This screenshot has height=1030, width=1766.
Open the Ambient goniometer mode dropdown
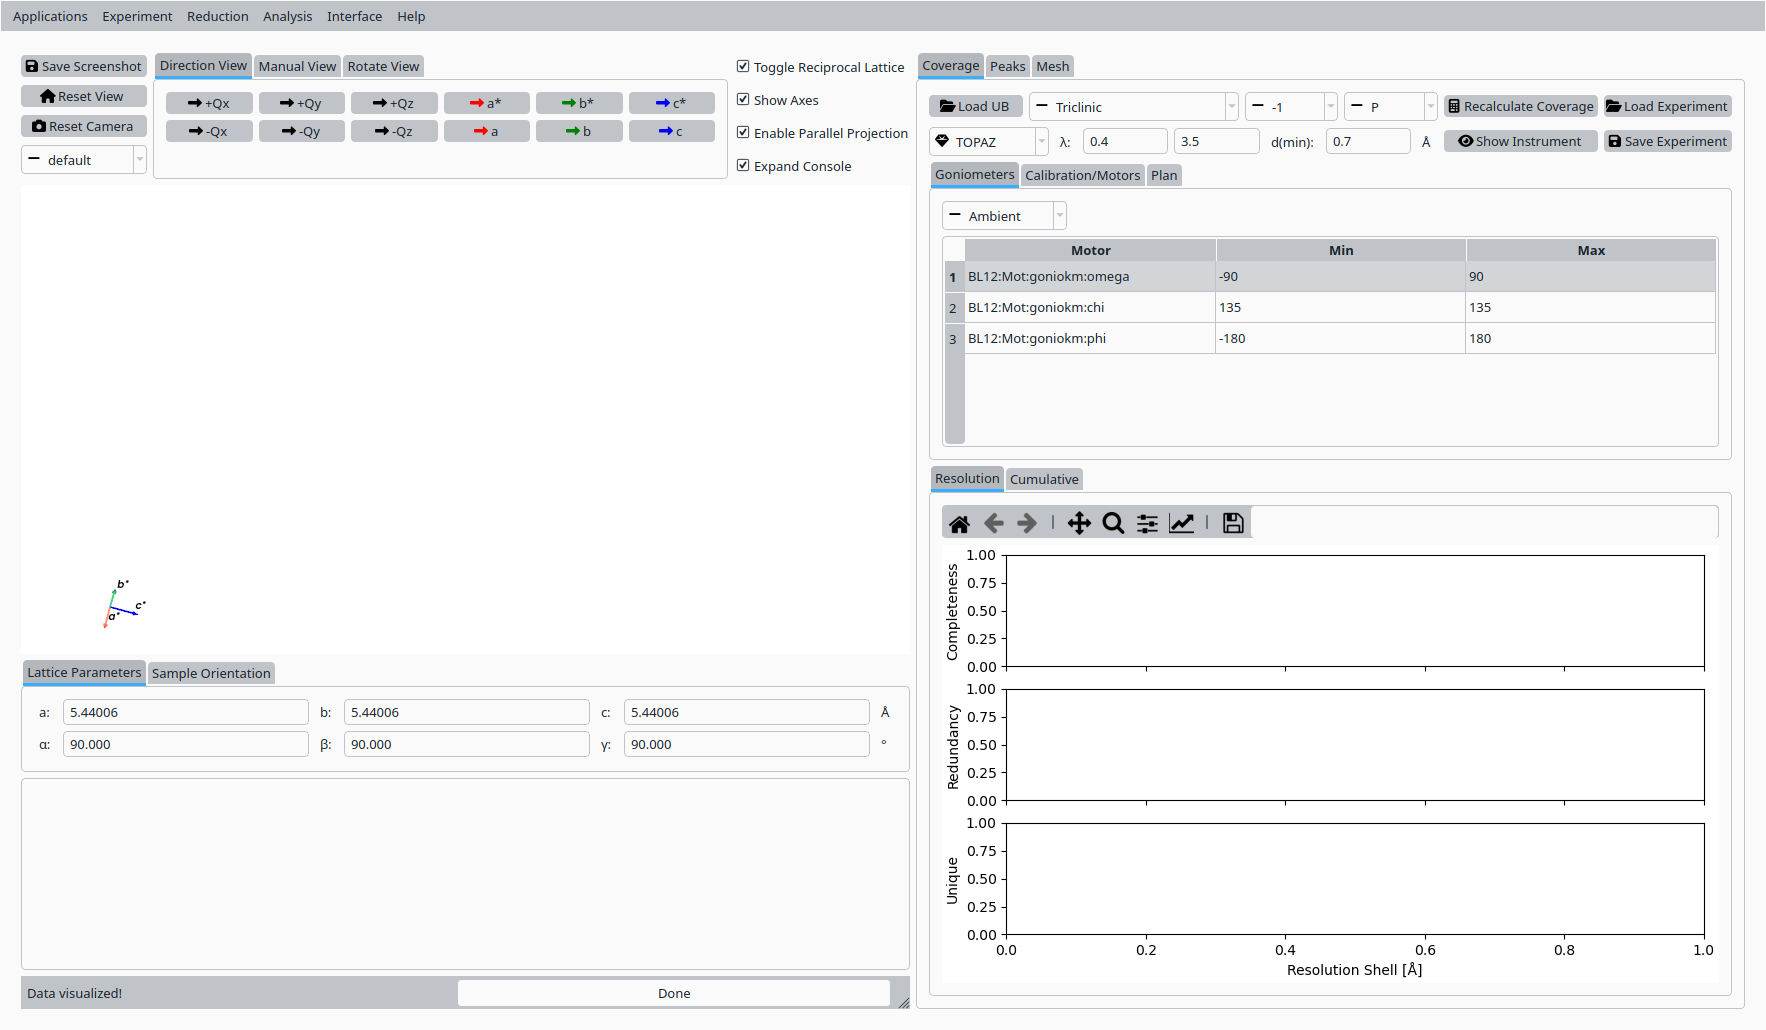(1004, 216)
